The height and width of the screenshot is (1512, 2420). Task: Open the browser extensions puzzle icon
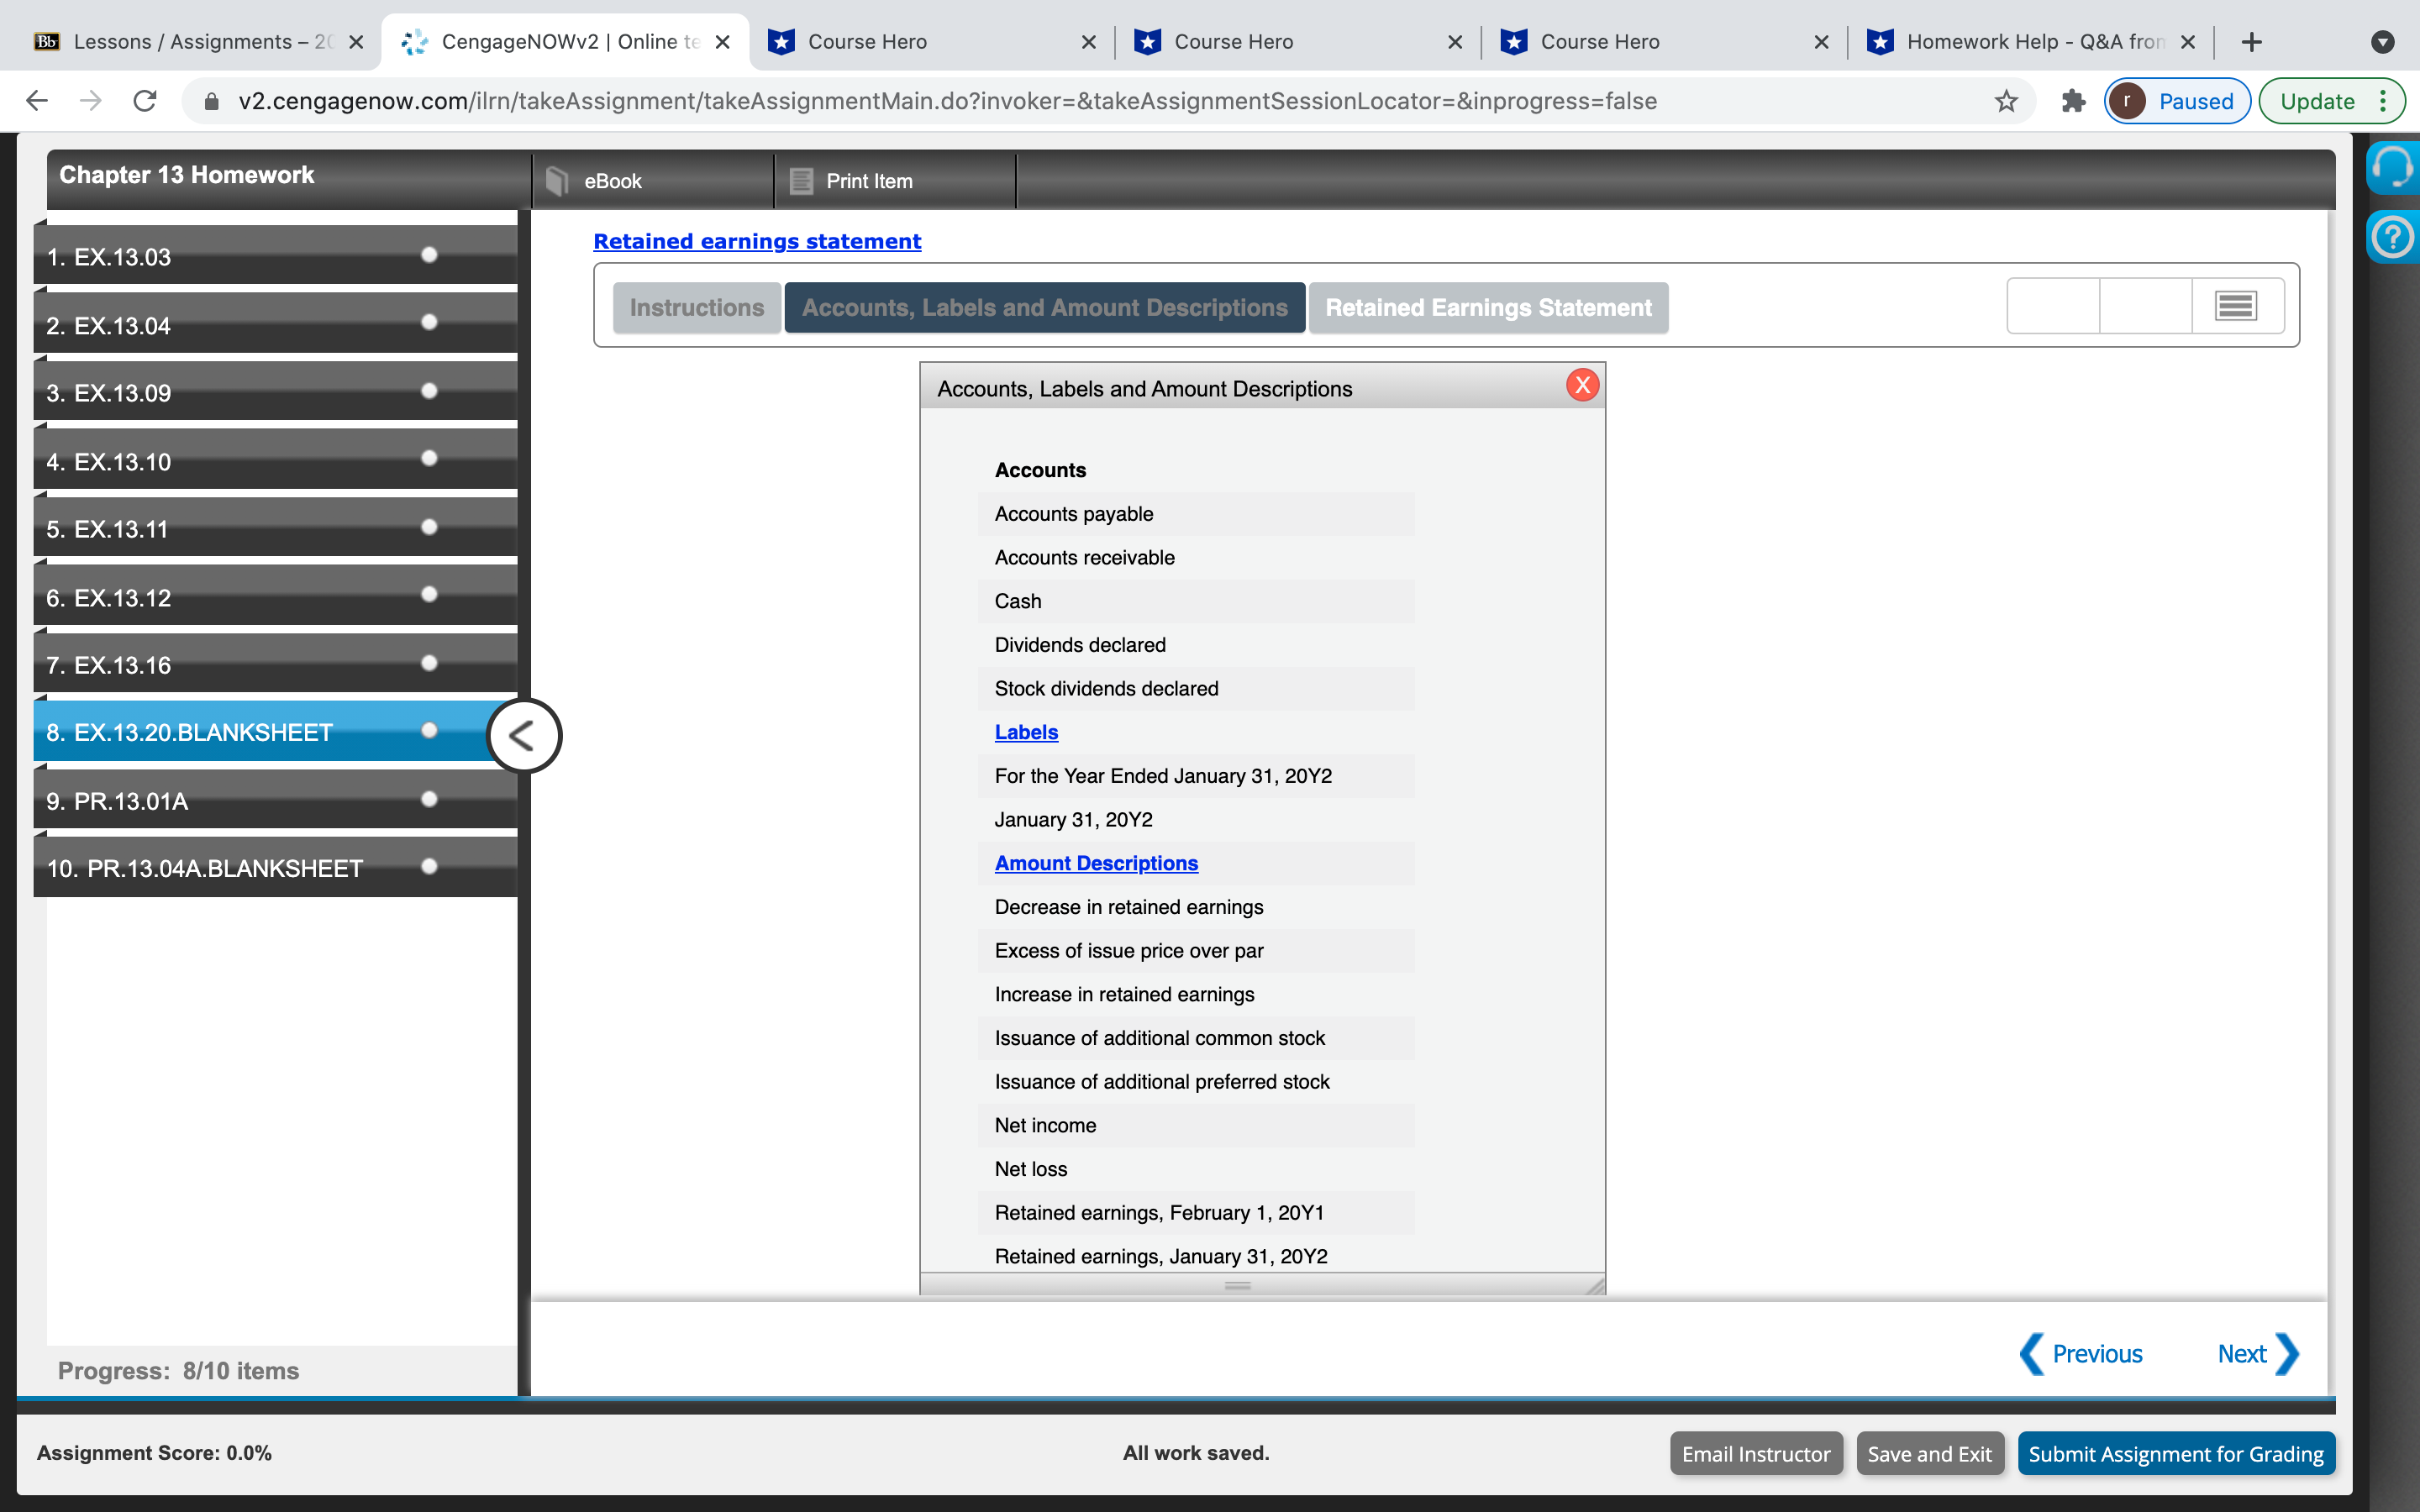pyautogui.click(x=2073, y=101)
